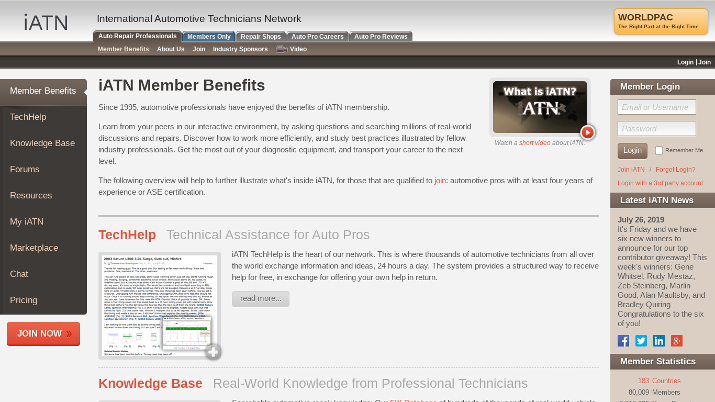The image size is (715, 402).
Task: Open About Us submenu item
Action: tap(171, 49)
